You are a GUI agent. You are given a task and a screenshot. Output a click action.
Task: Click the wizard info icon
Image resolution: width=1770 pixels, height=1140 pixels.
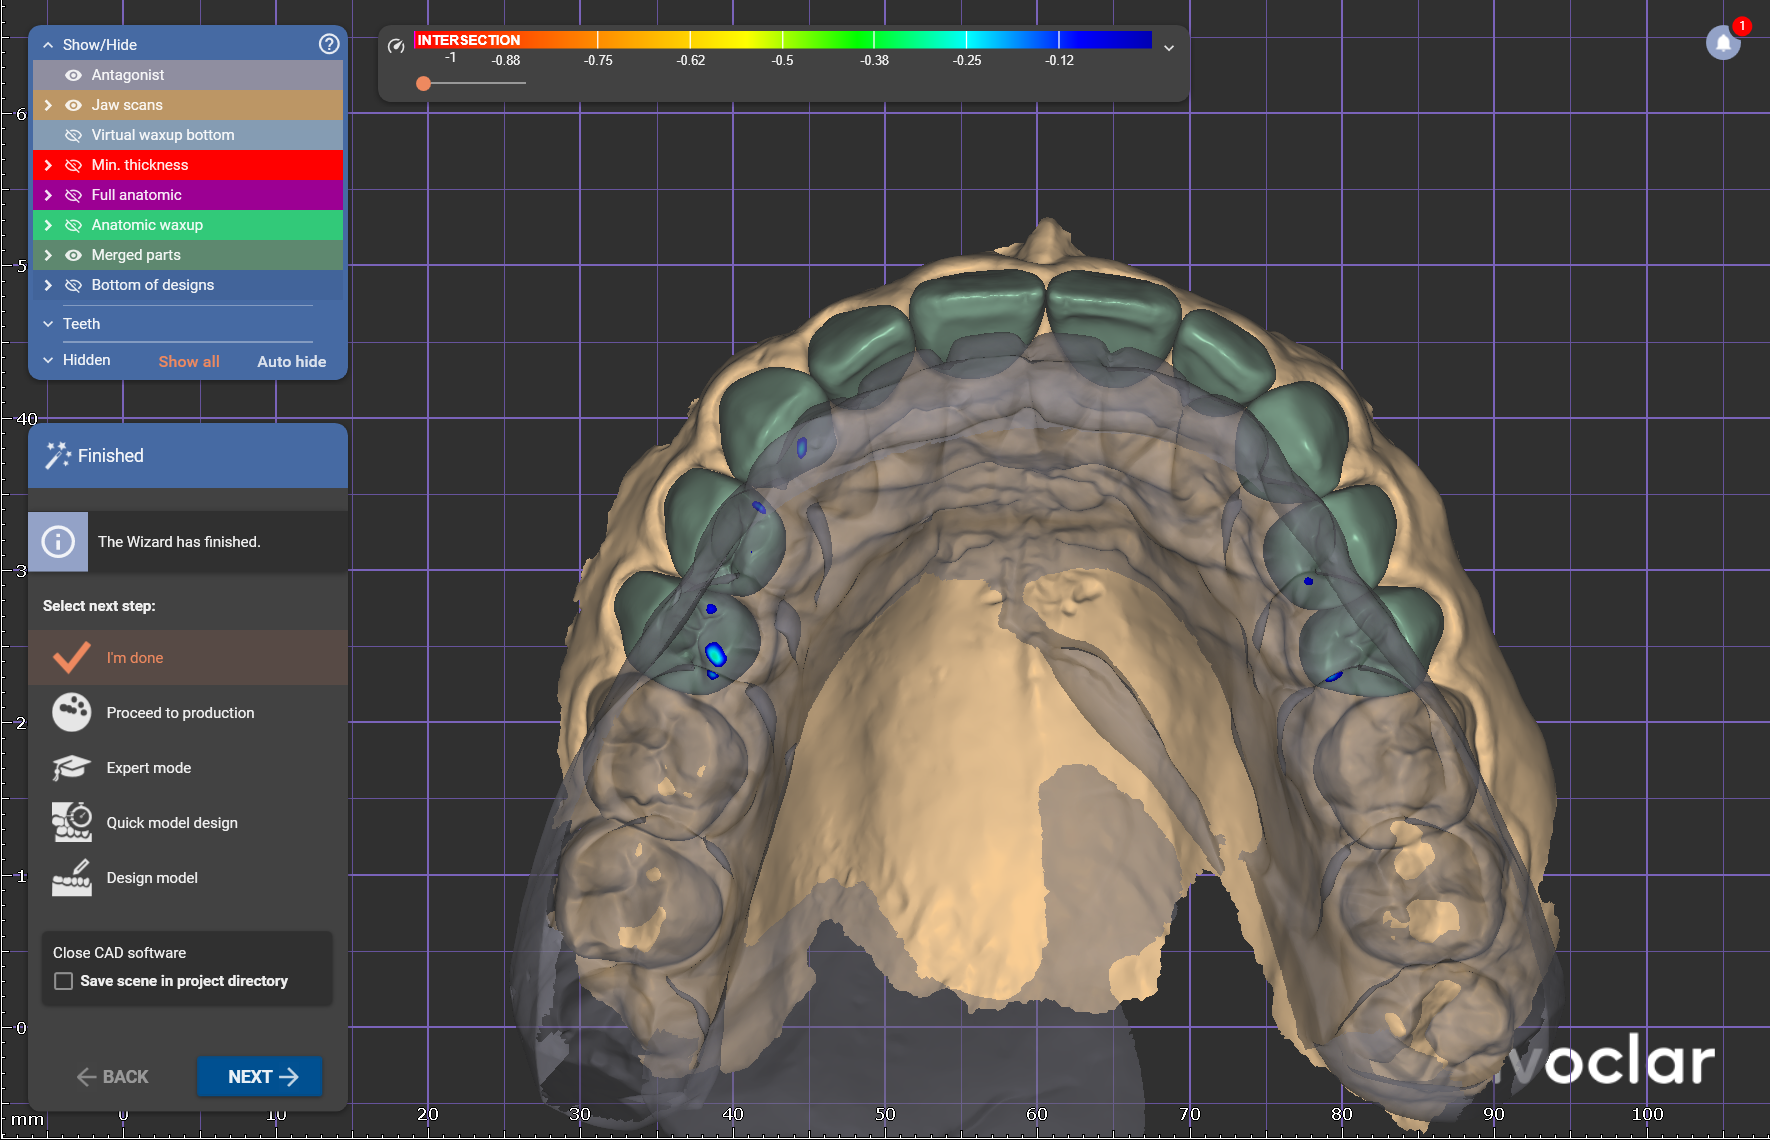58,542
